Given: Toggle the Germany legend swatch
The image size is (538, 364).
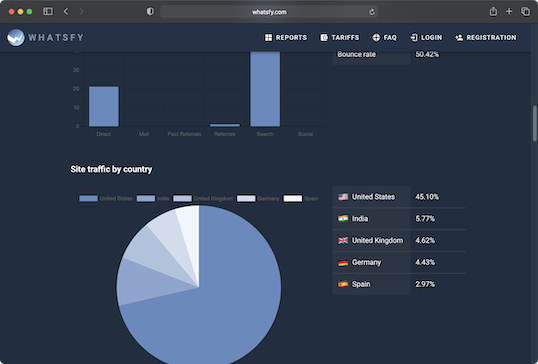Looking at the screenshot, I should coord(246,198).
